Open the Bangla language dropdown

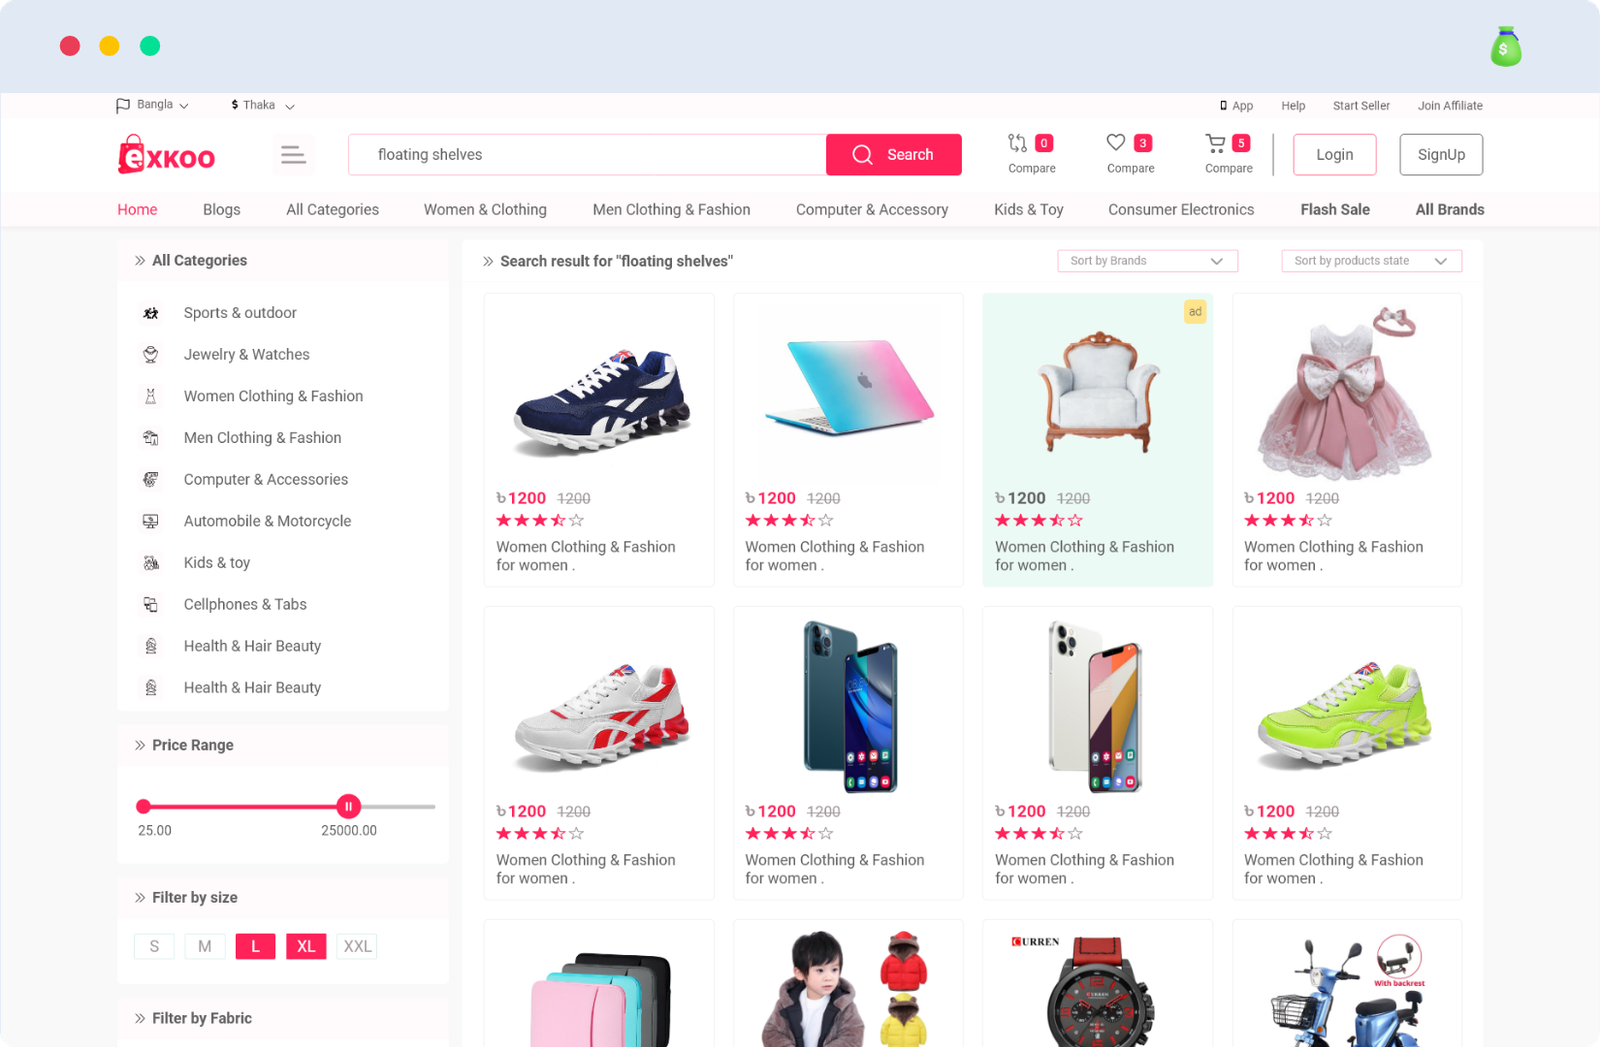[x=153, y=105]
